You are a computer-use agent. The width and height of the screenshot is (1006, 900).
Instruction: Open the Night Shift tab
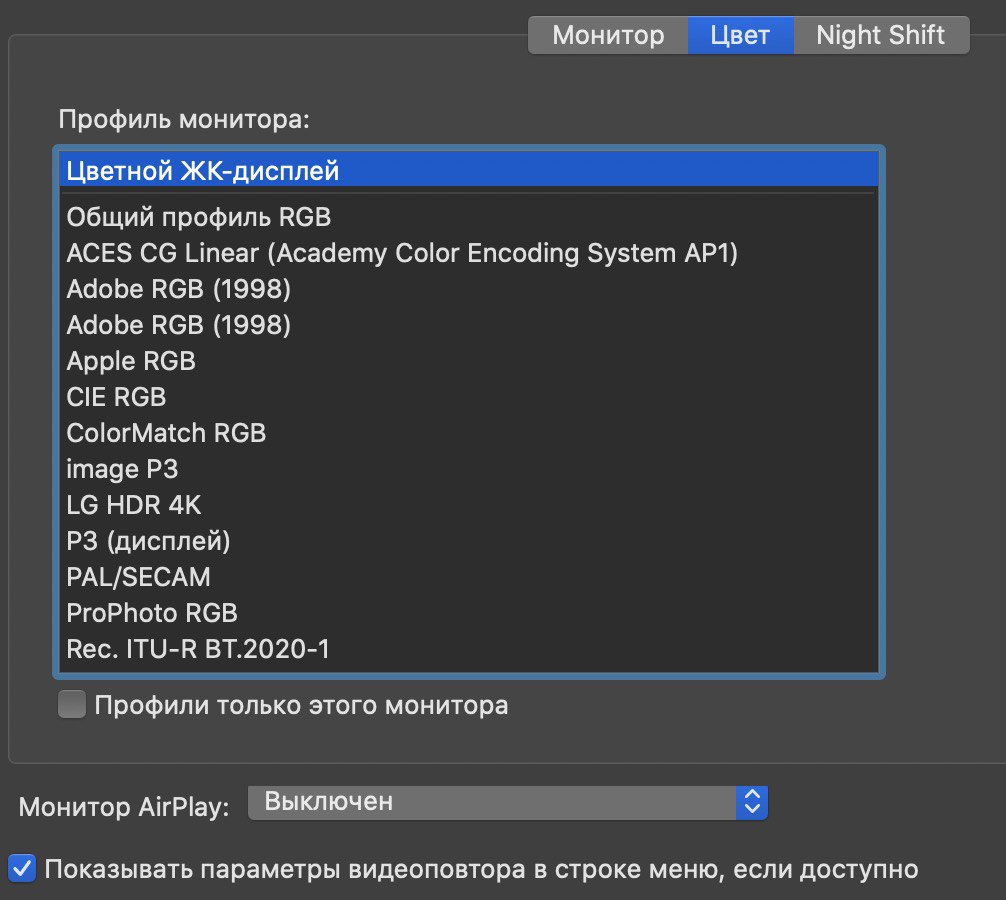[x=881, y=35]
